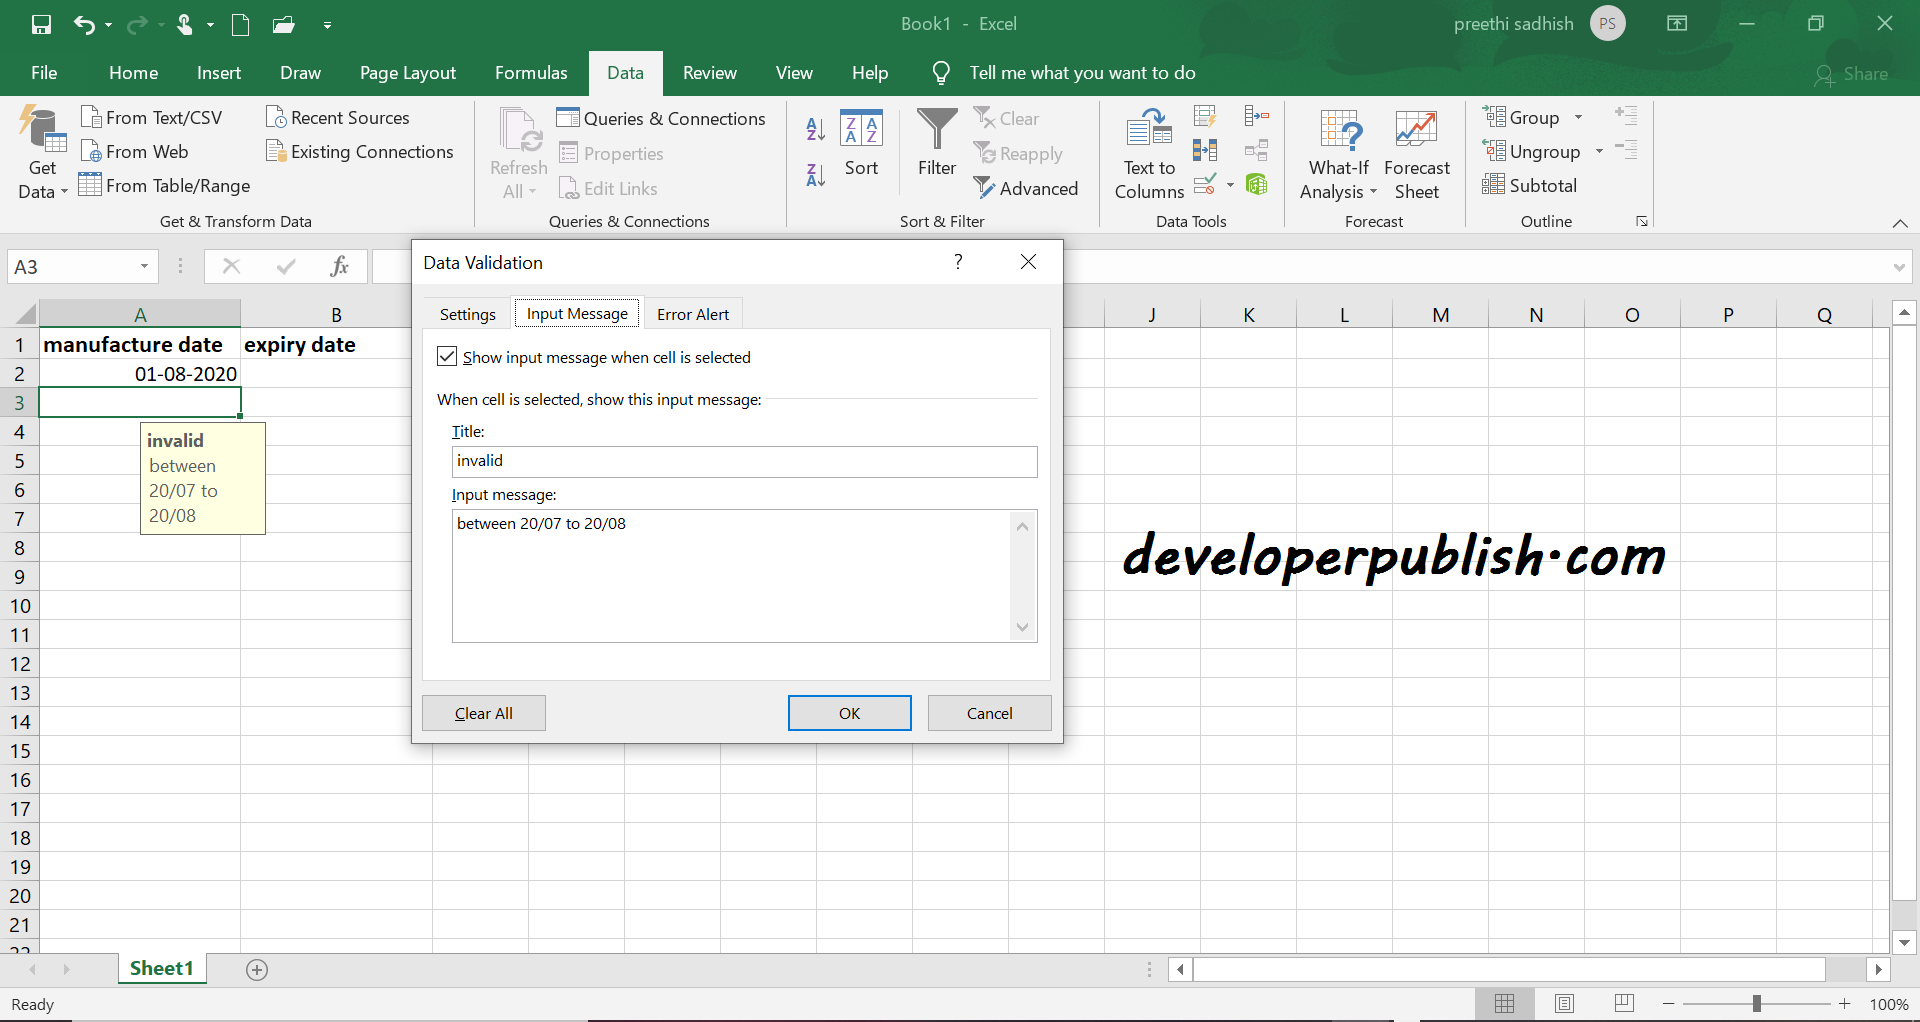The width and height of the screenshot is (1920, 1022).
Task: Expand the Group dropdown arrow
Action: [x=1577, y=117]
